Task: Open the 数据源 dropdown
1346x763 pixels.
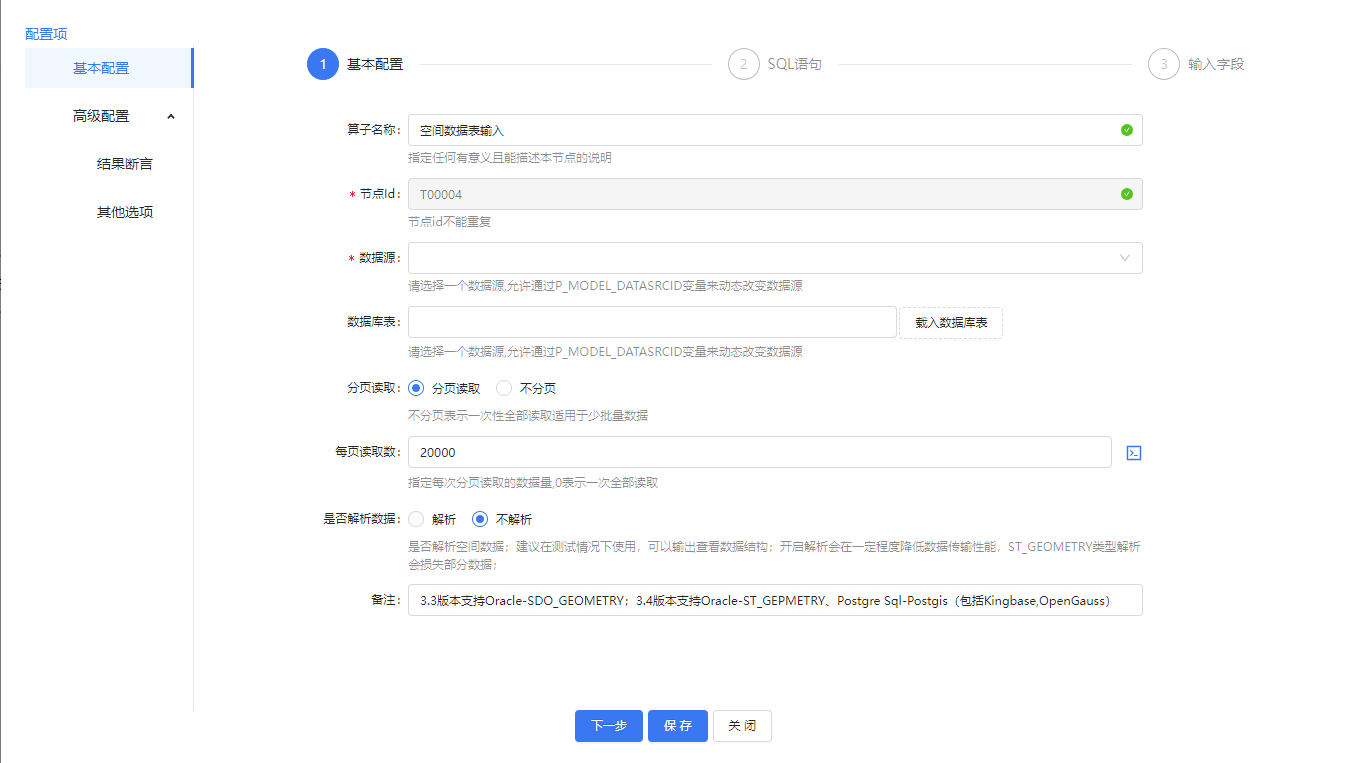Action: click(774, 258)
